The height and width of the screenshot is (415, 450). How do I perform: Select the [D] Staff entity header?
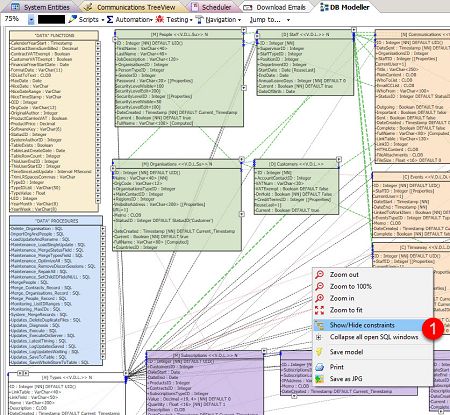point(305,34)
